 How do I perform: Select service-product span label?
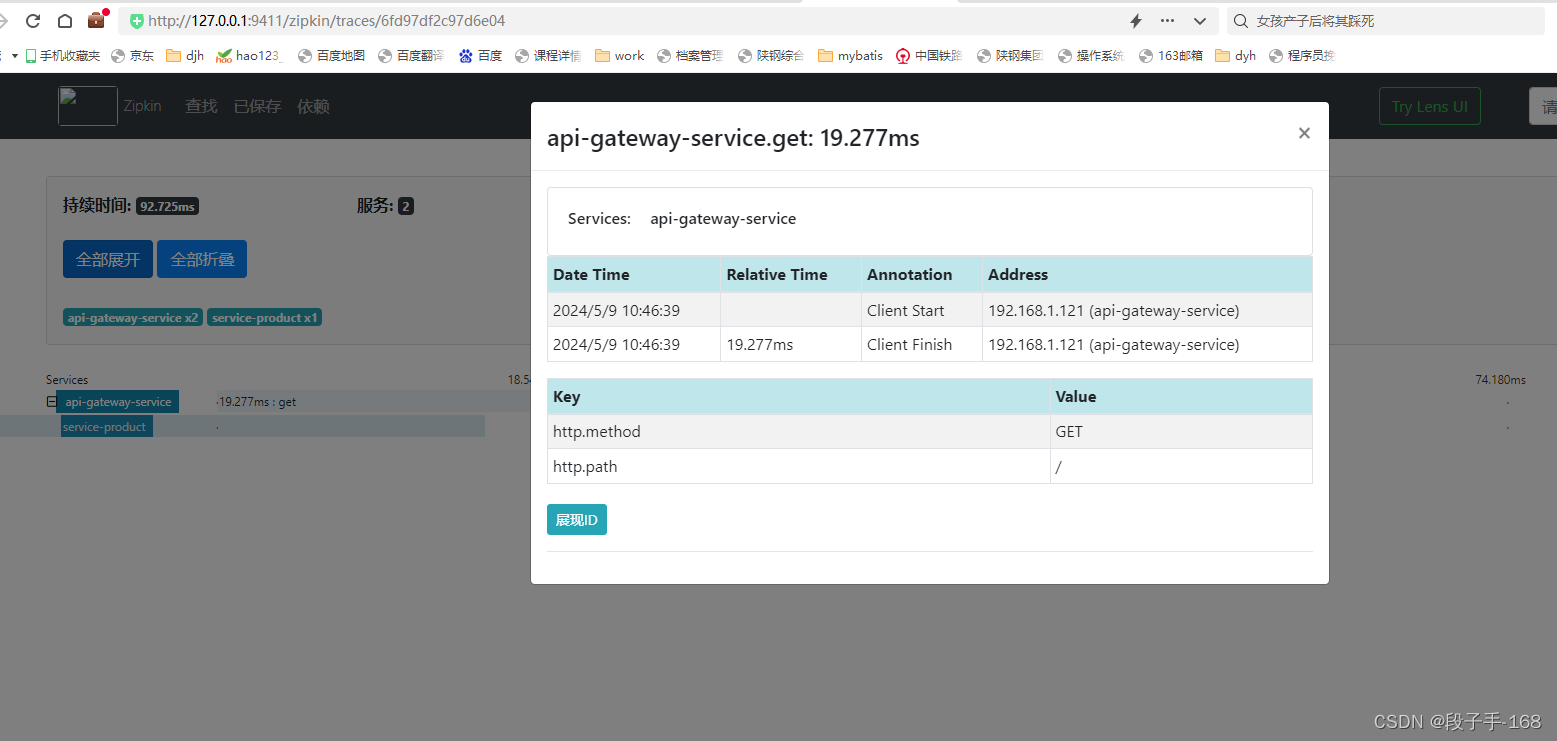pos(105,427)
